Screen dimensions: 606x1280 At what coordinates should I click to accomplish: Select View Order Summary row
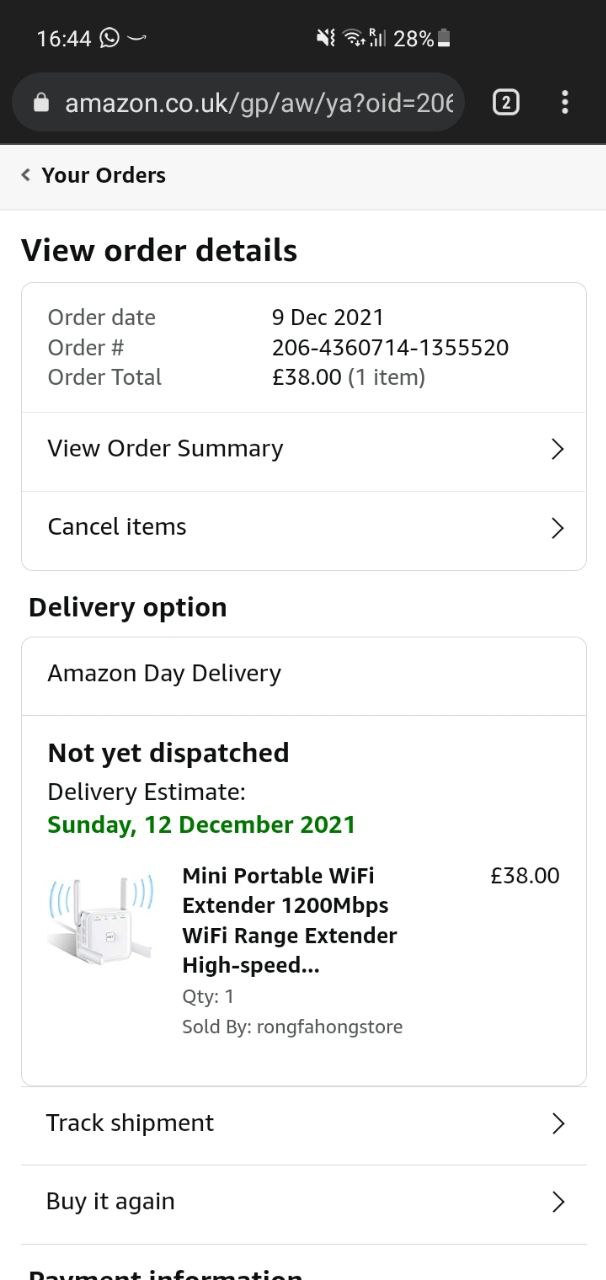click(165, 449)
